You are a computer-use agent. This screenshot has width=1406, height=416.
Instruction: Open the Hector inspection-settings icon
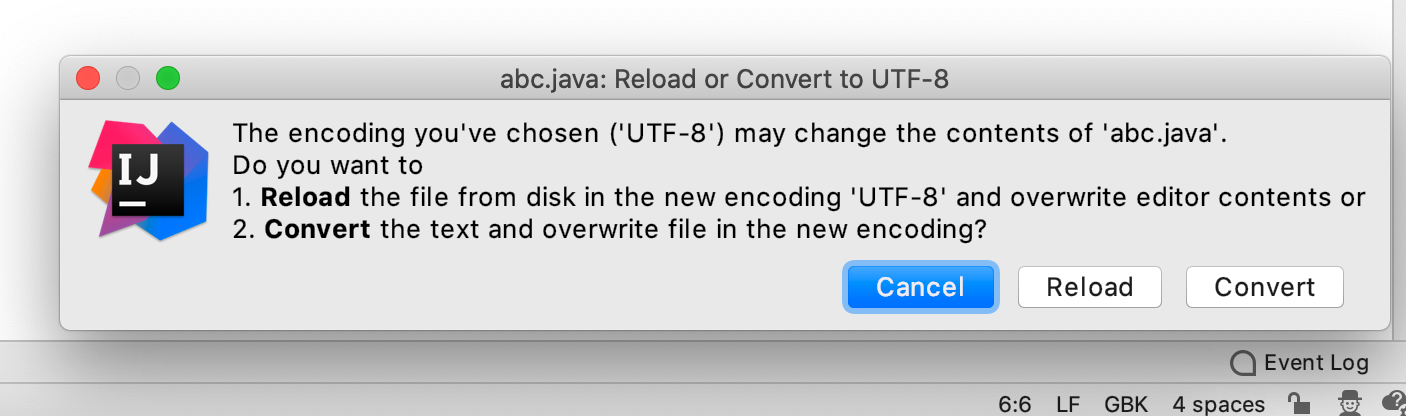pyautogui.click(x=1351, y=403)
